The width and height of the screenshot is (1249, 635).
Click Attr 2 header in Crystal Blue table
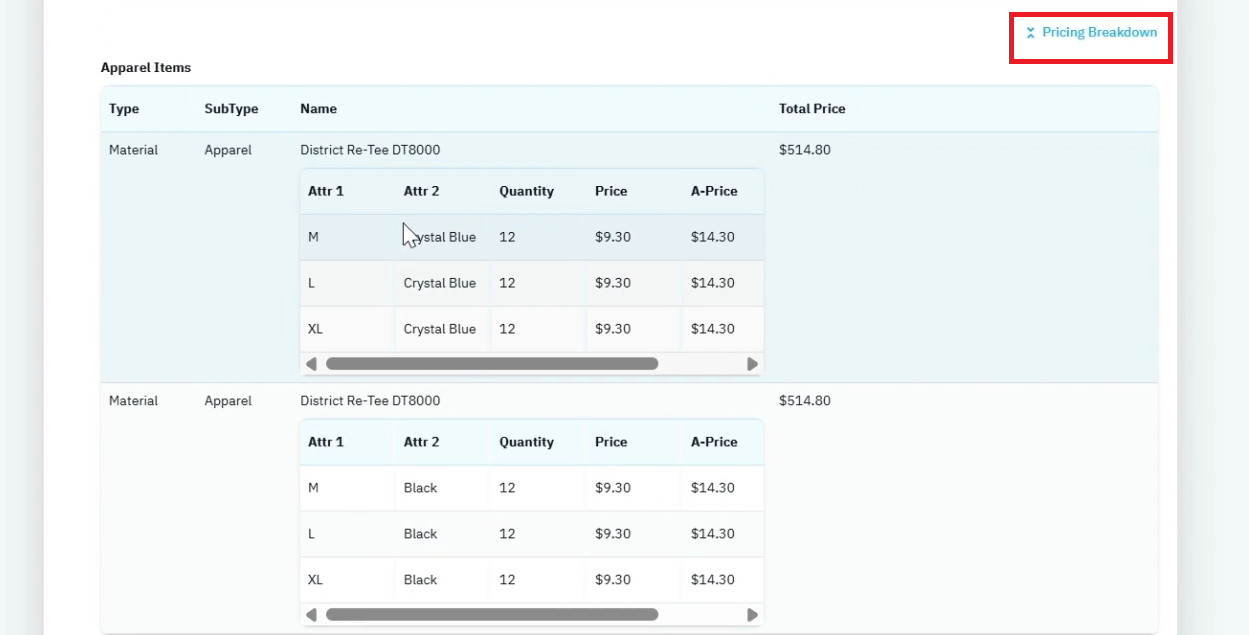[x=421, y=191]
